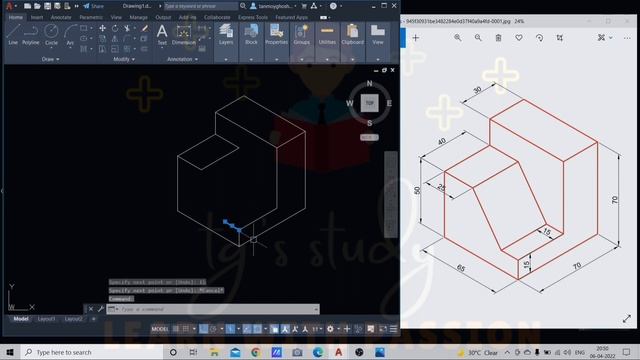Click the MODEL button in status bar
This screenshot has width=640, height=360.
(x=160, y=329)
